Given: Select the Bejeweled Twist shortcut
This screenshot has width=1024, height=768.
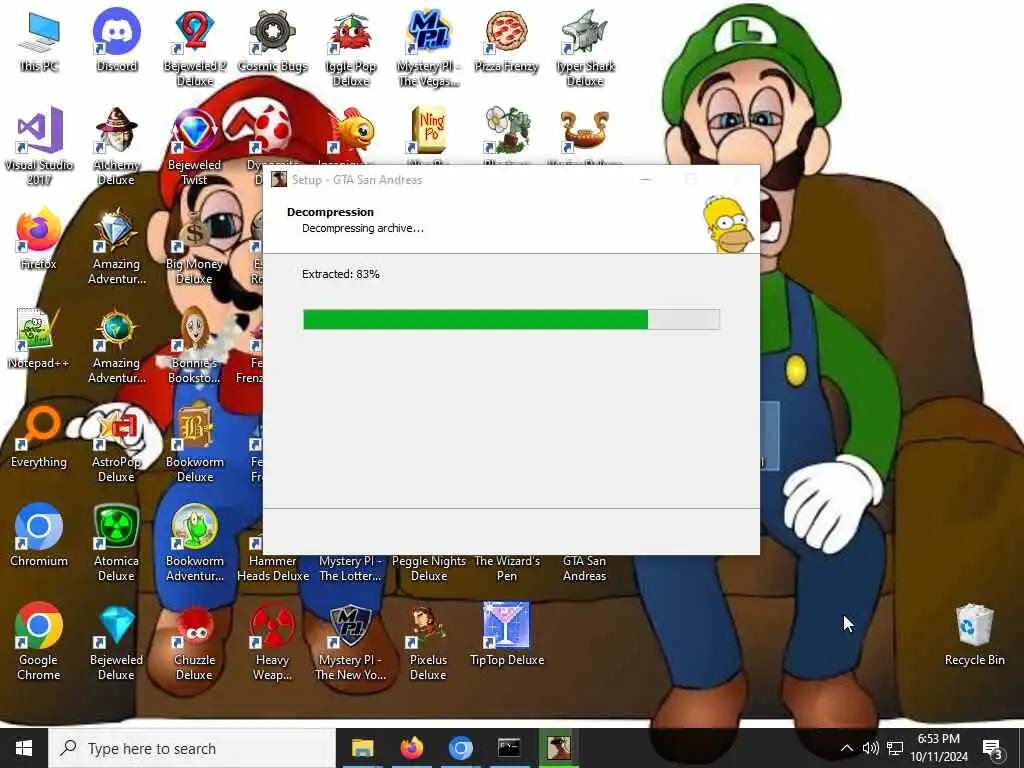Looking at the screenshot, I should 195,146.
